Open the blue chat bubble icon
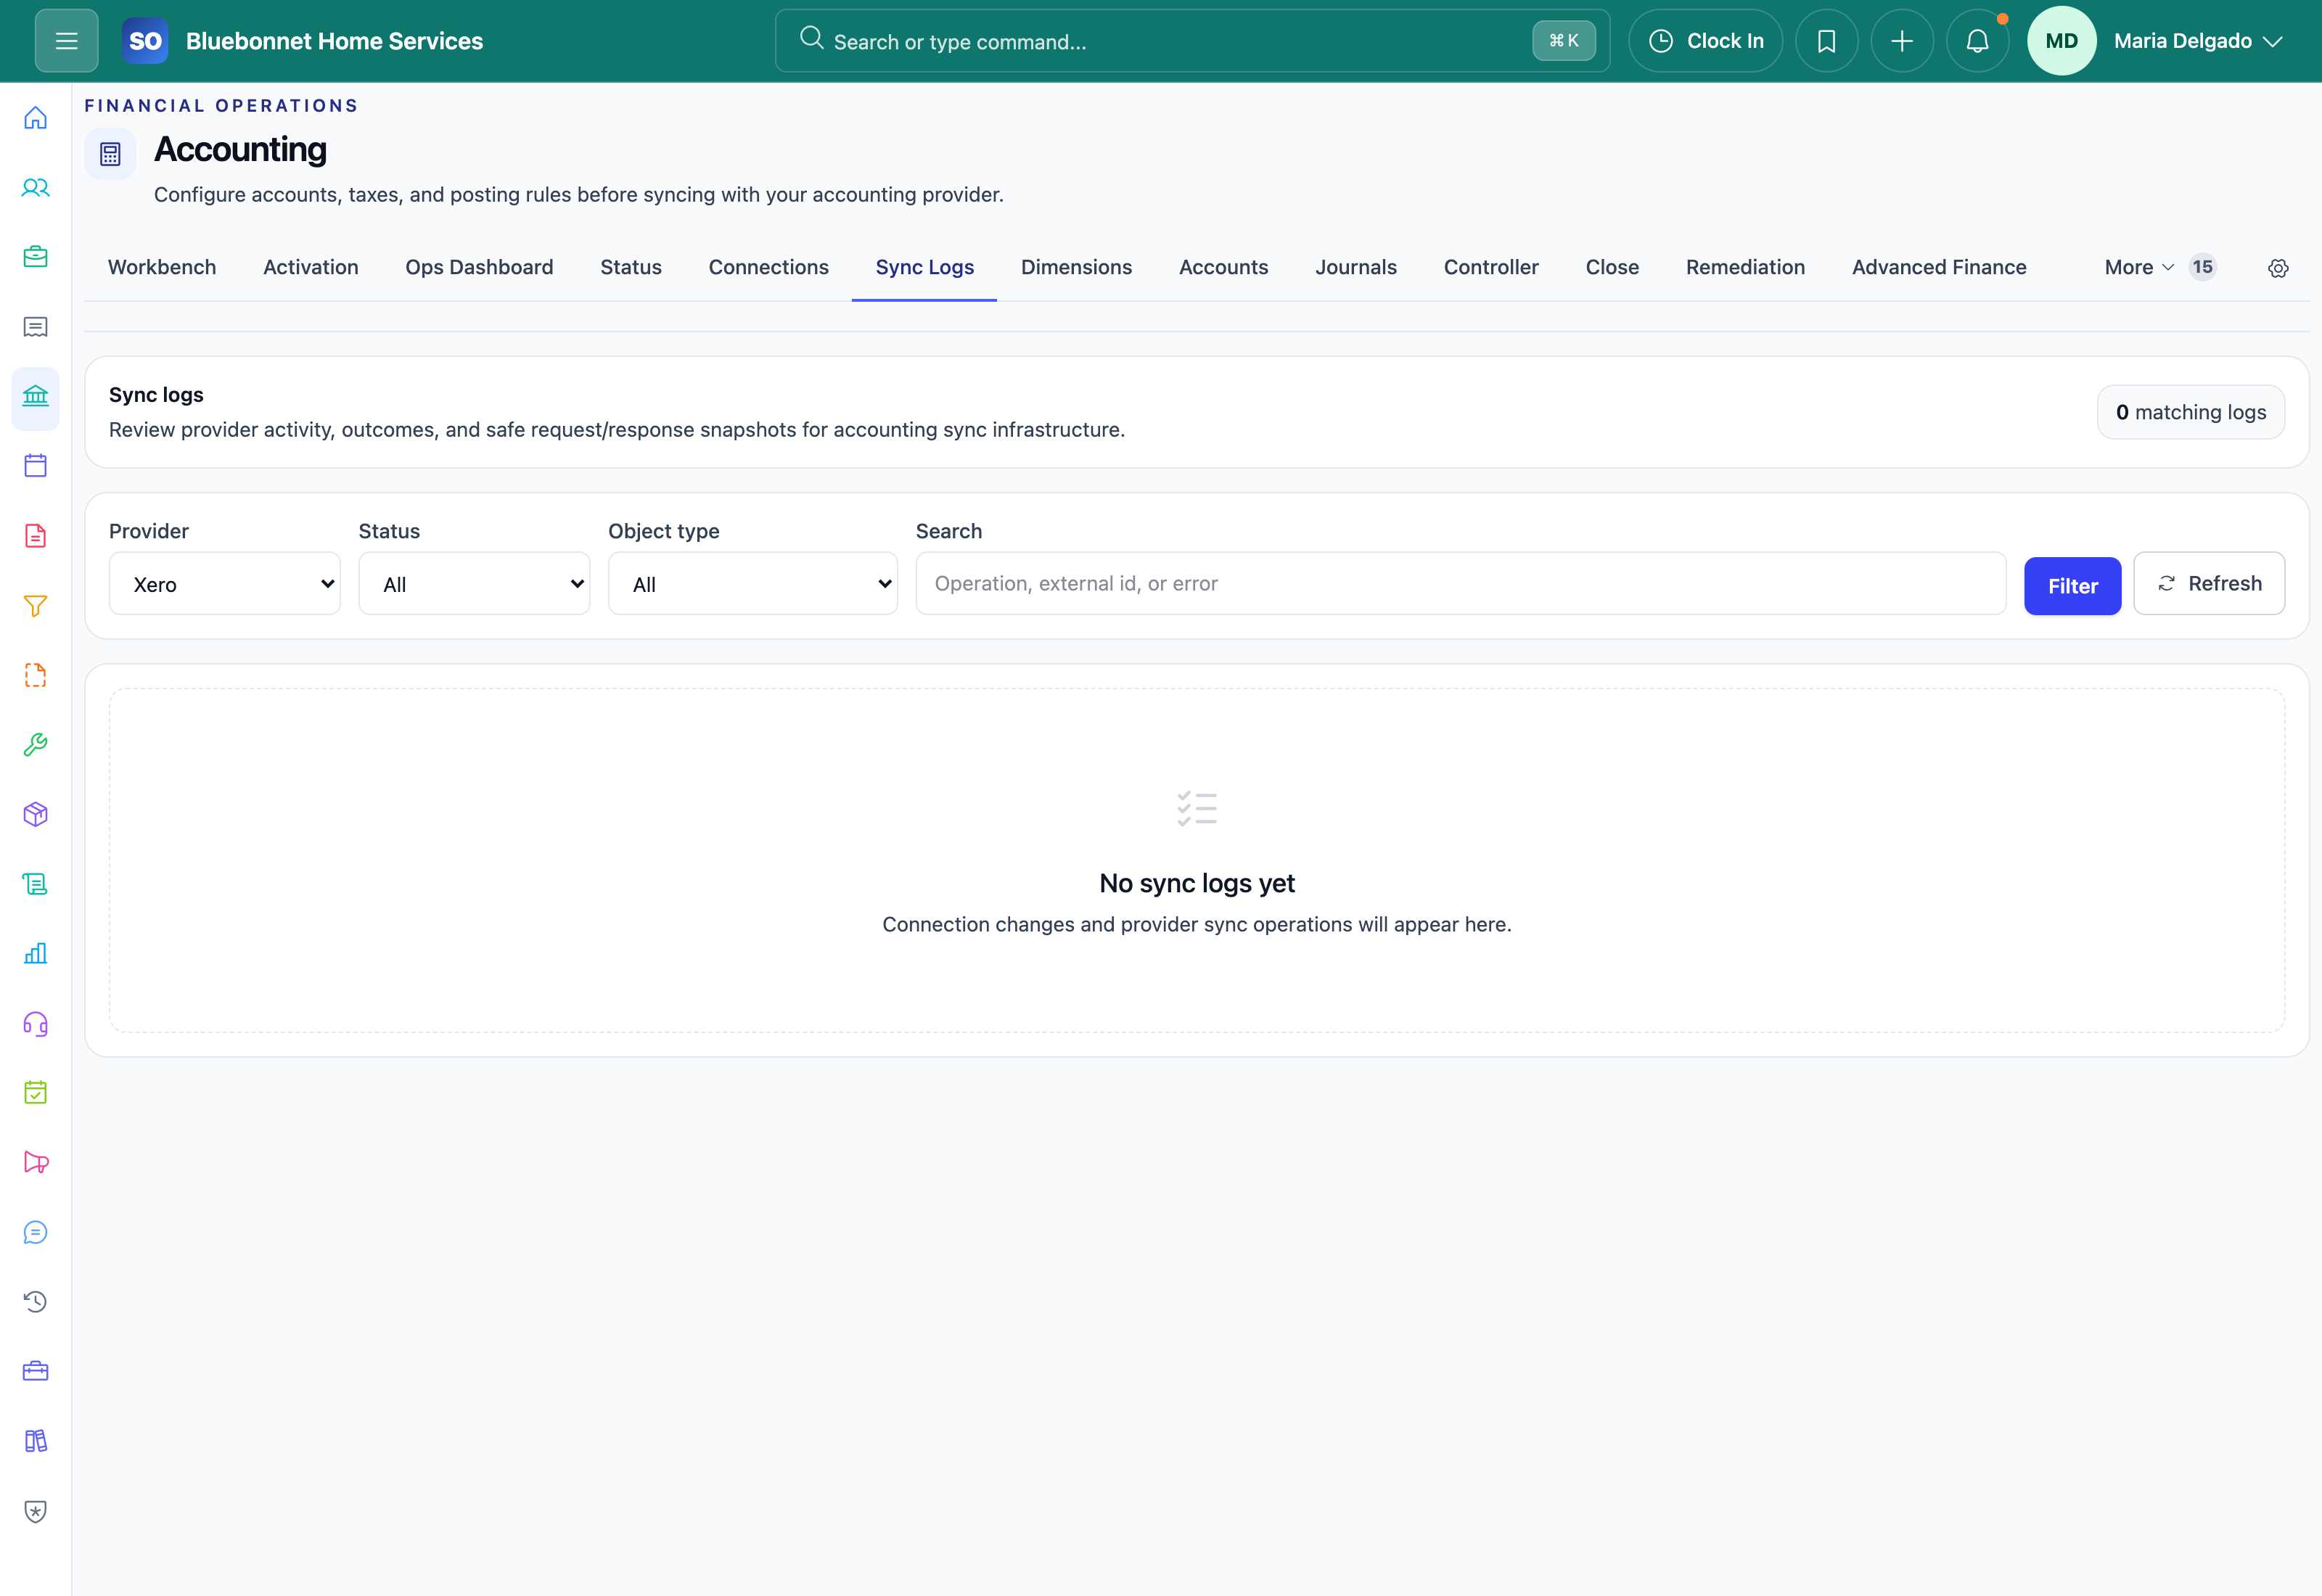This screenshot has height=1596, width=2322. [36, 1233]
